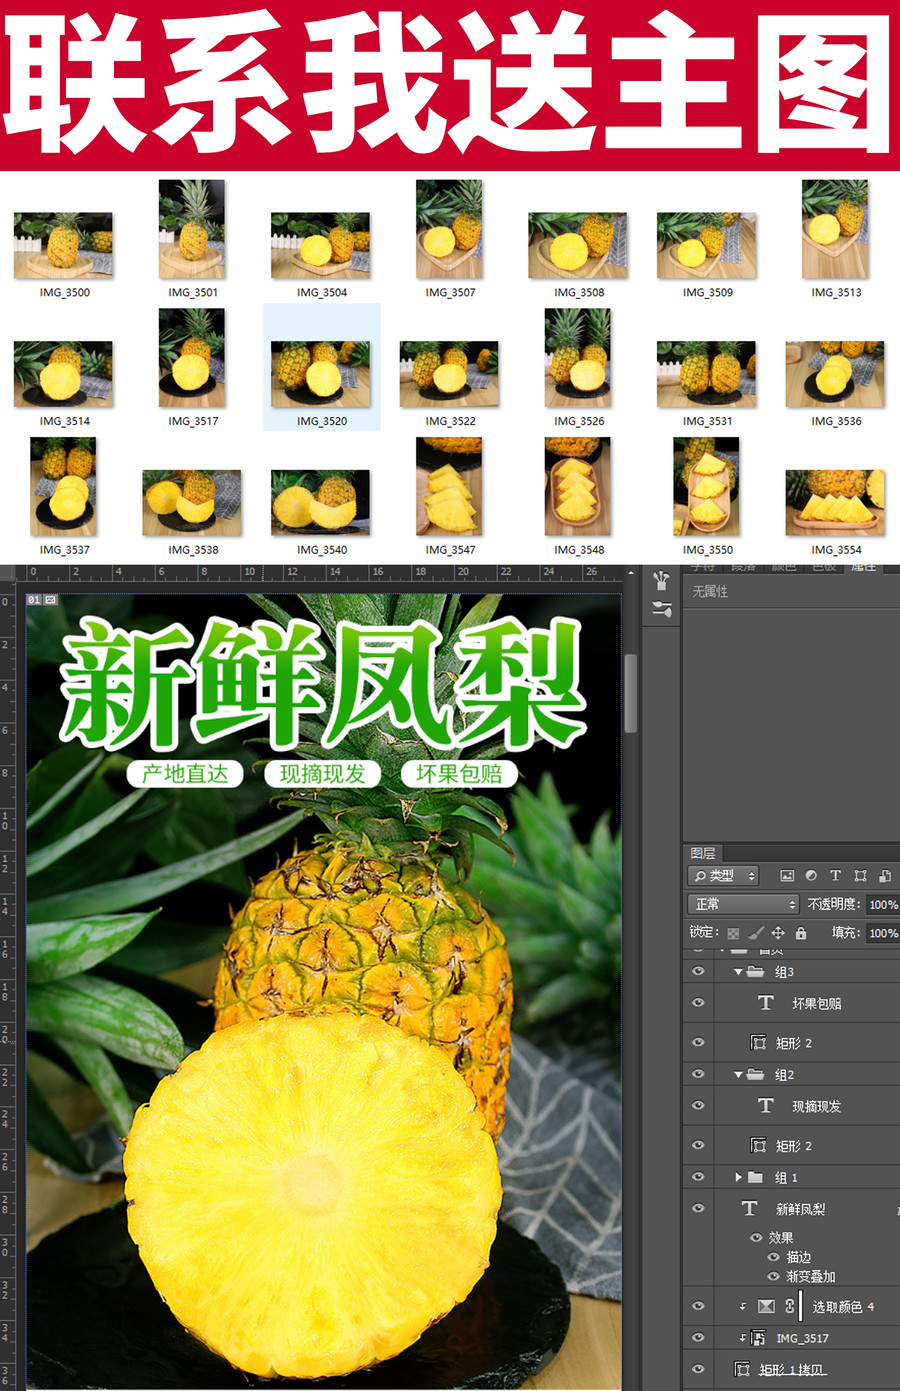Click shape icon of 矩形 2 under 组3

point(758,1043)
